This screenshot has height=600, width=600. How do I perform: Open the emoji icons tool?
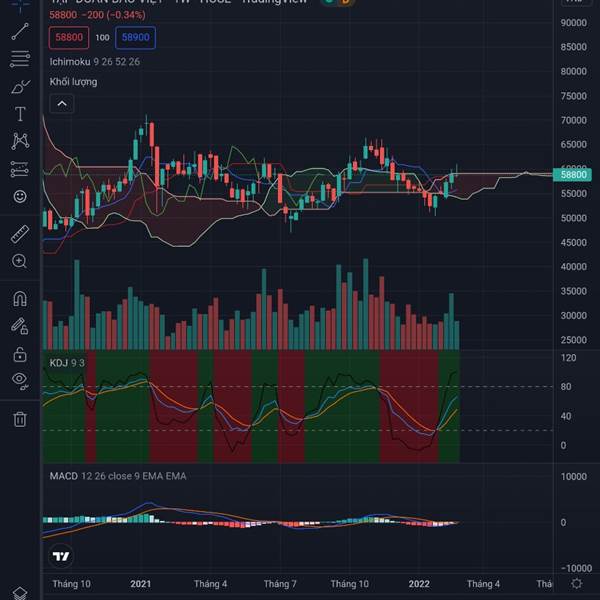[20, 197]
